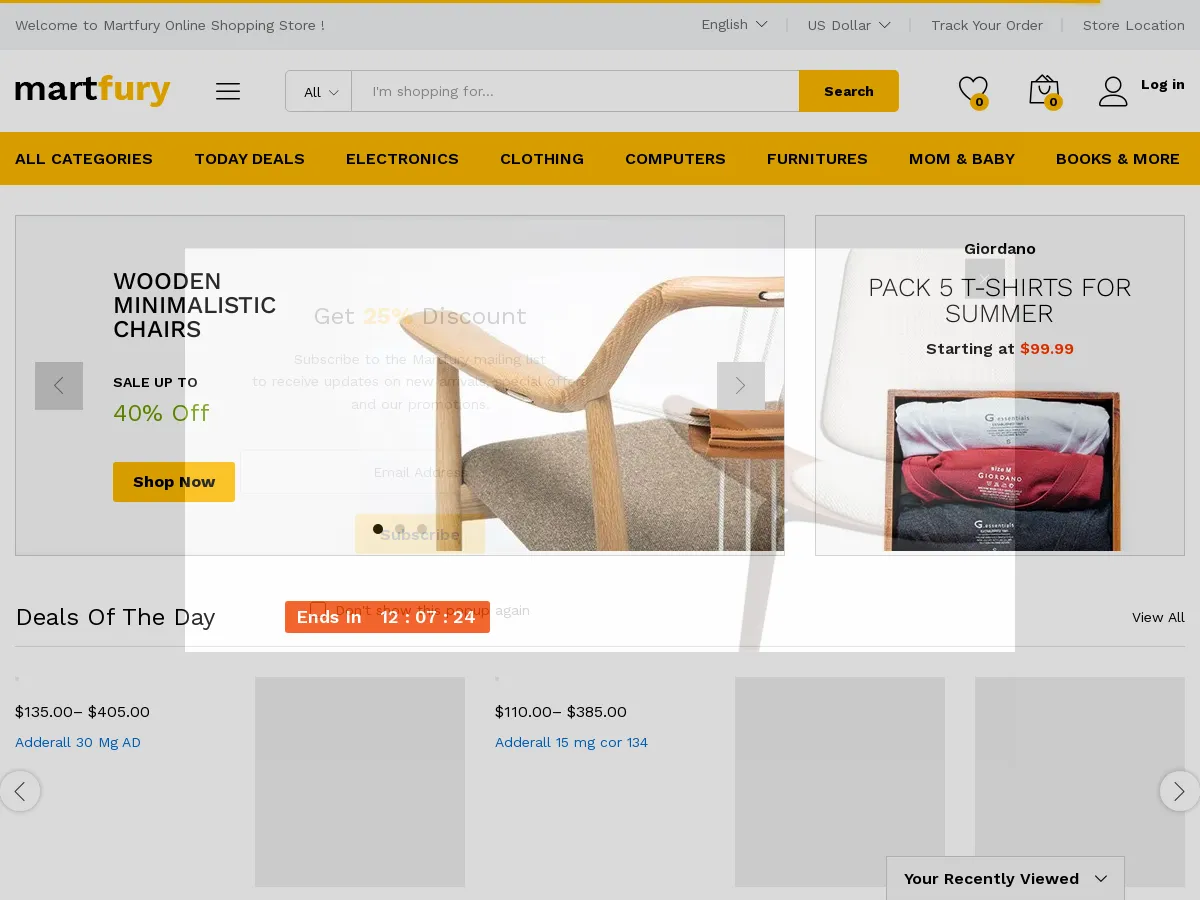Open the shopping cart icon
This screenshot has width=1200, height=900.
click(x=1043, y=90)
